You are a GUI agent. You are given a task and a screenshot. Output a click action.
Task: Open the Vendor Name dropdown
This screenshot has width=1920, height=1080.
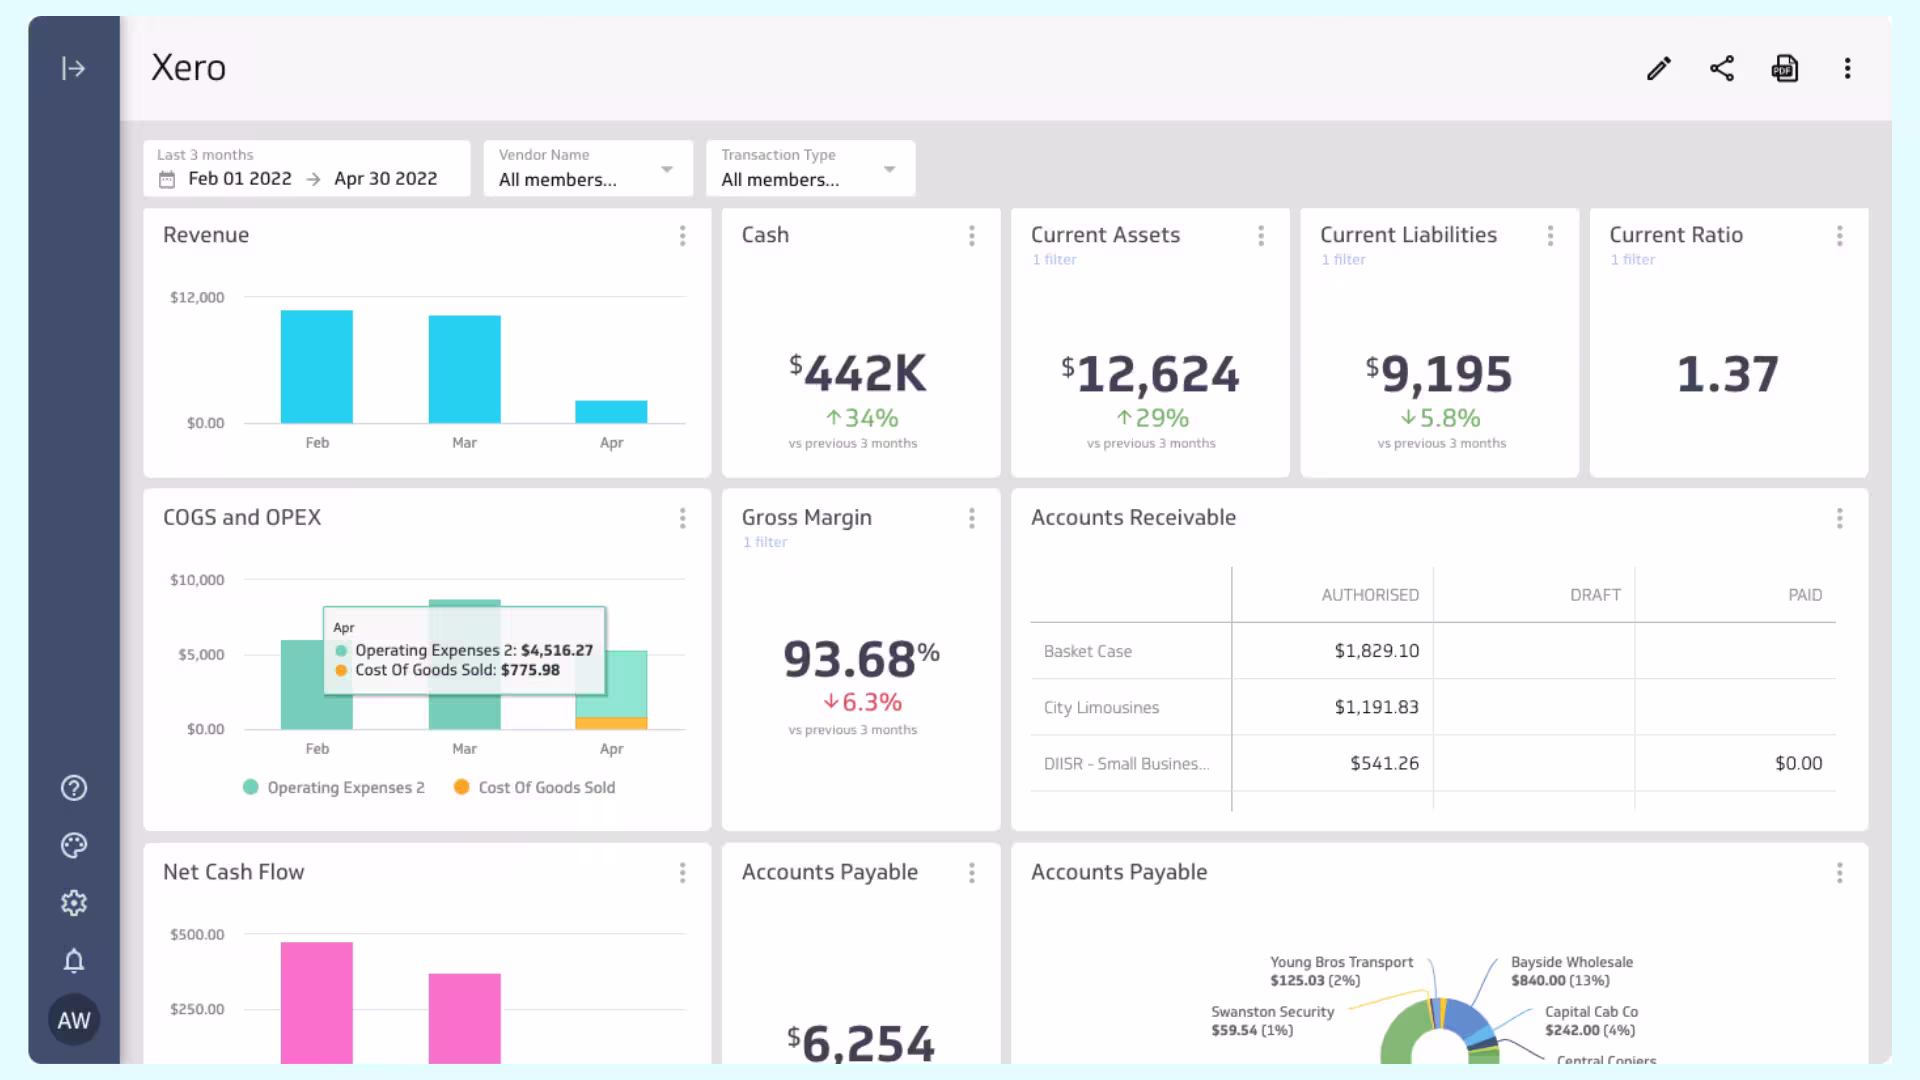587,169
